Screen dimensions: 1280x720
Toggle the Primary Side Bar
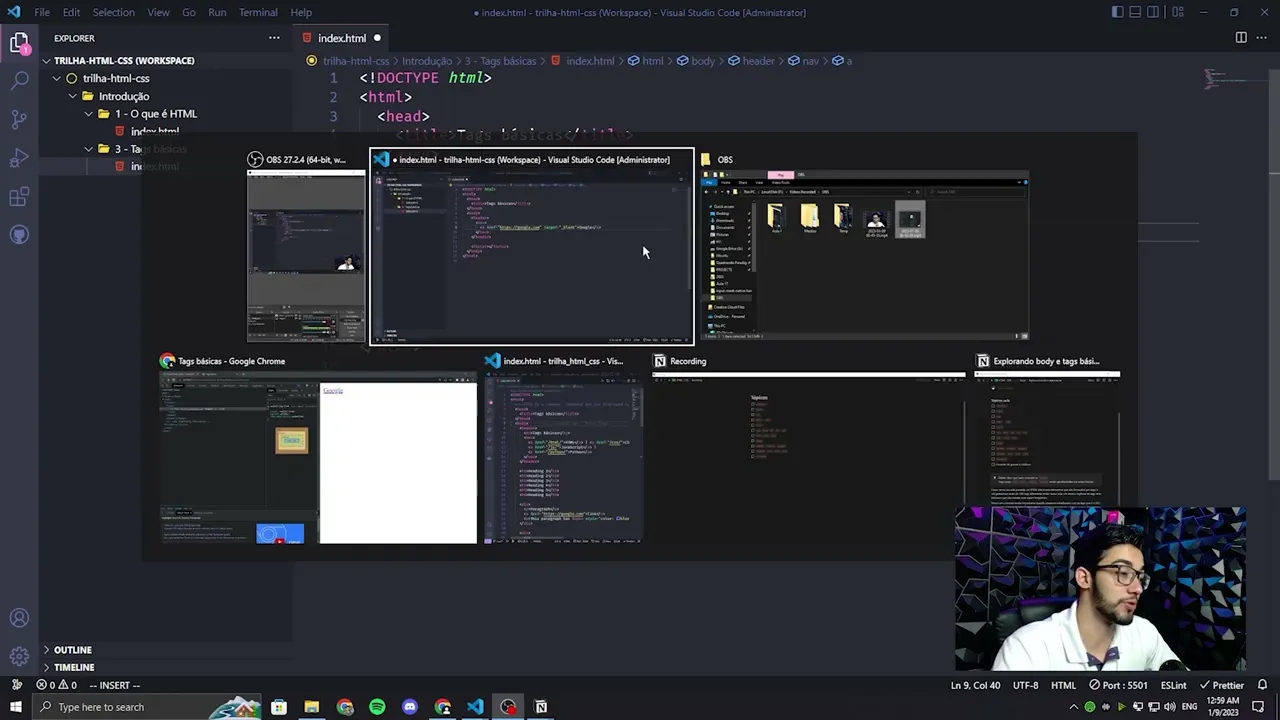click(1117, 12)
